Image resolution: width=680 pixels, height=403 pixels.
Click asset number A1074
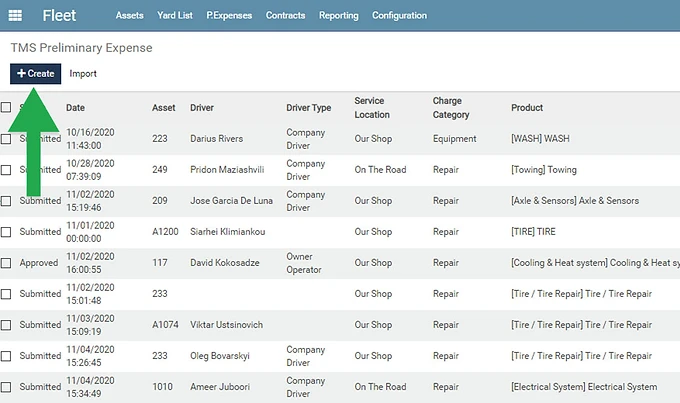pos(165,325)
